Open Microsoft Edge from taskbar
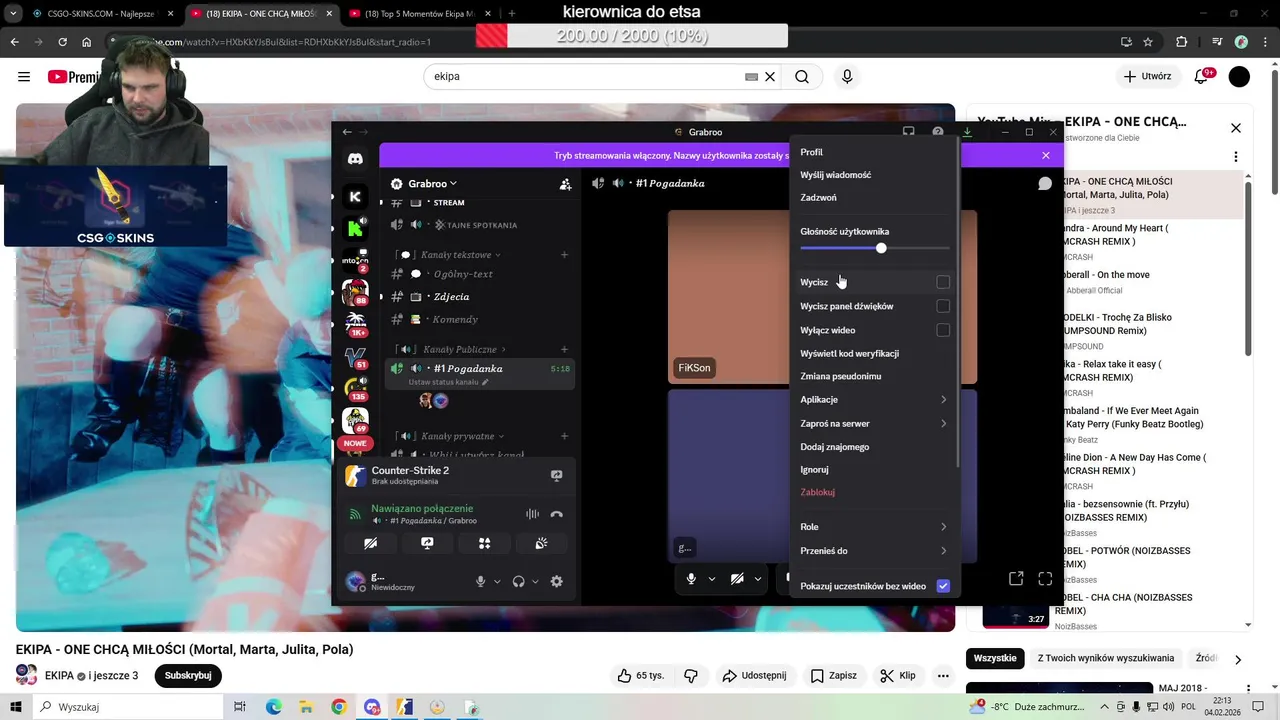This screenshot has width=1280, height=720. coord(274,707)
